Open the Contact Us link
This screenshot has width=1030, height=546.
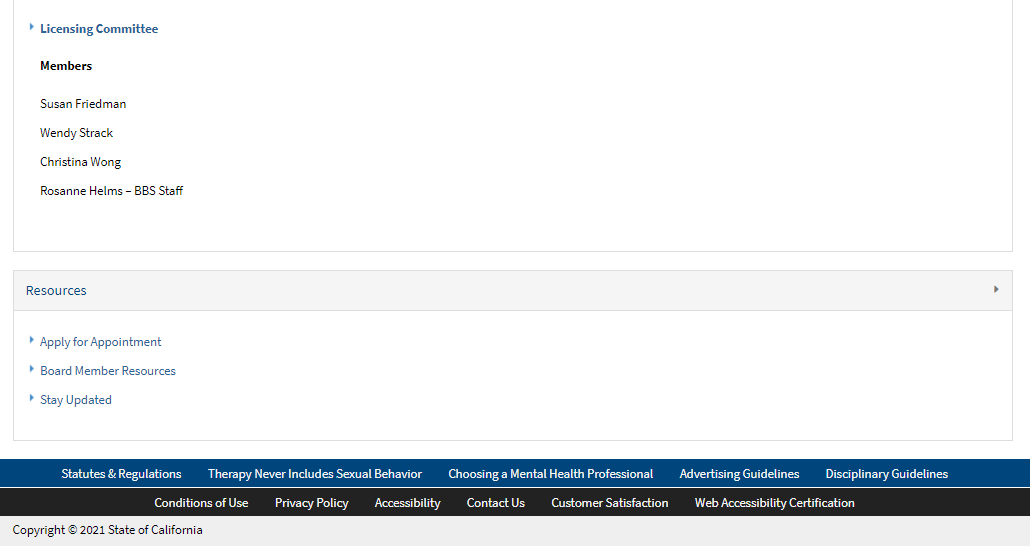click(495, 503)
